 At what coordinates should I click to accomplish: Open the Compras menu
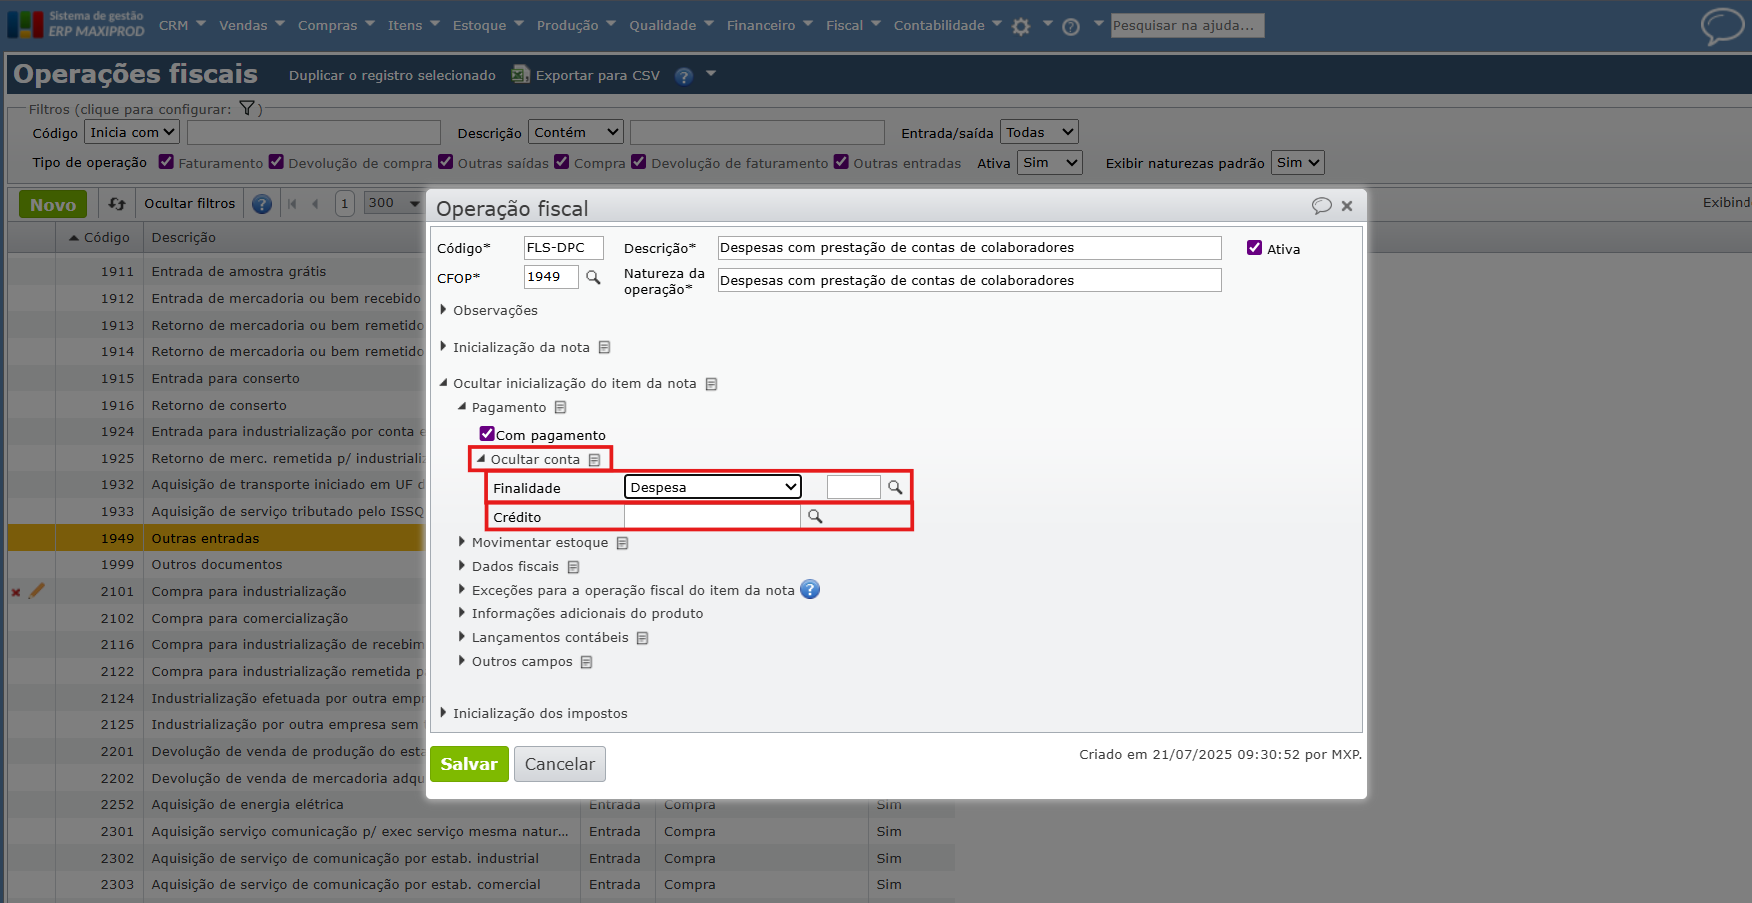(x=336, y=25)
